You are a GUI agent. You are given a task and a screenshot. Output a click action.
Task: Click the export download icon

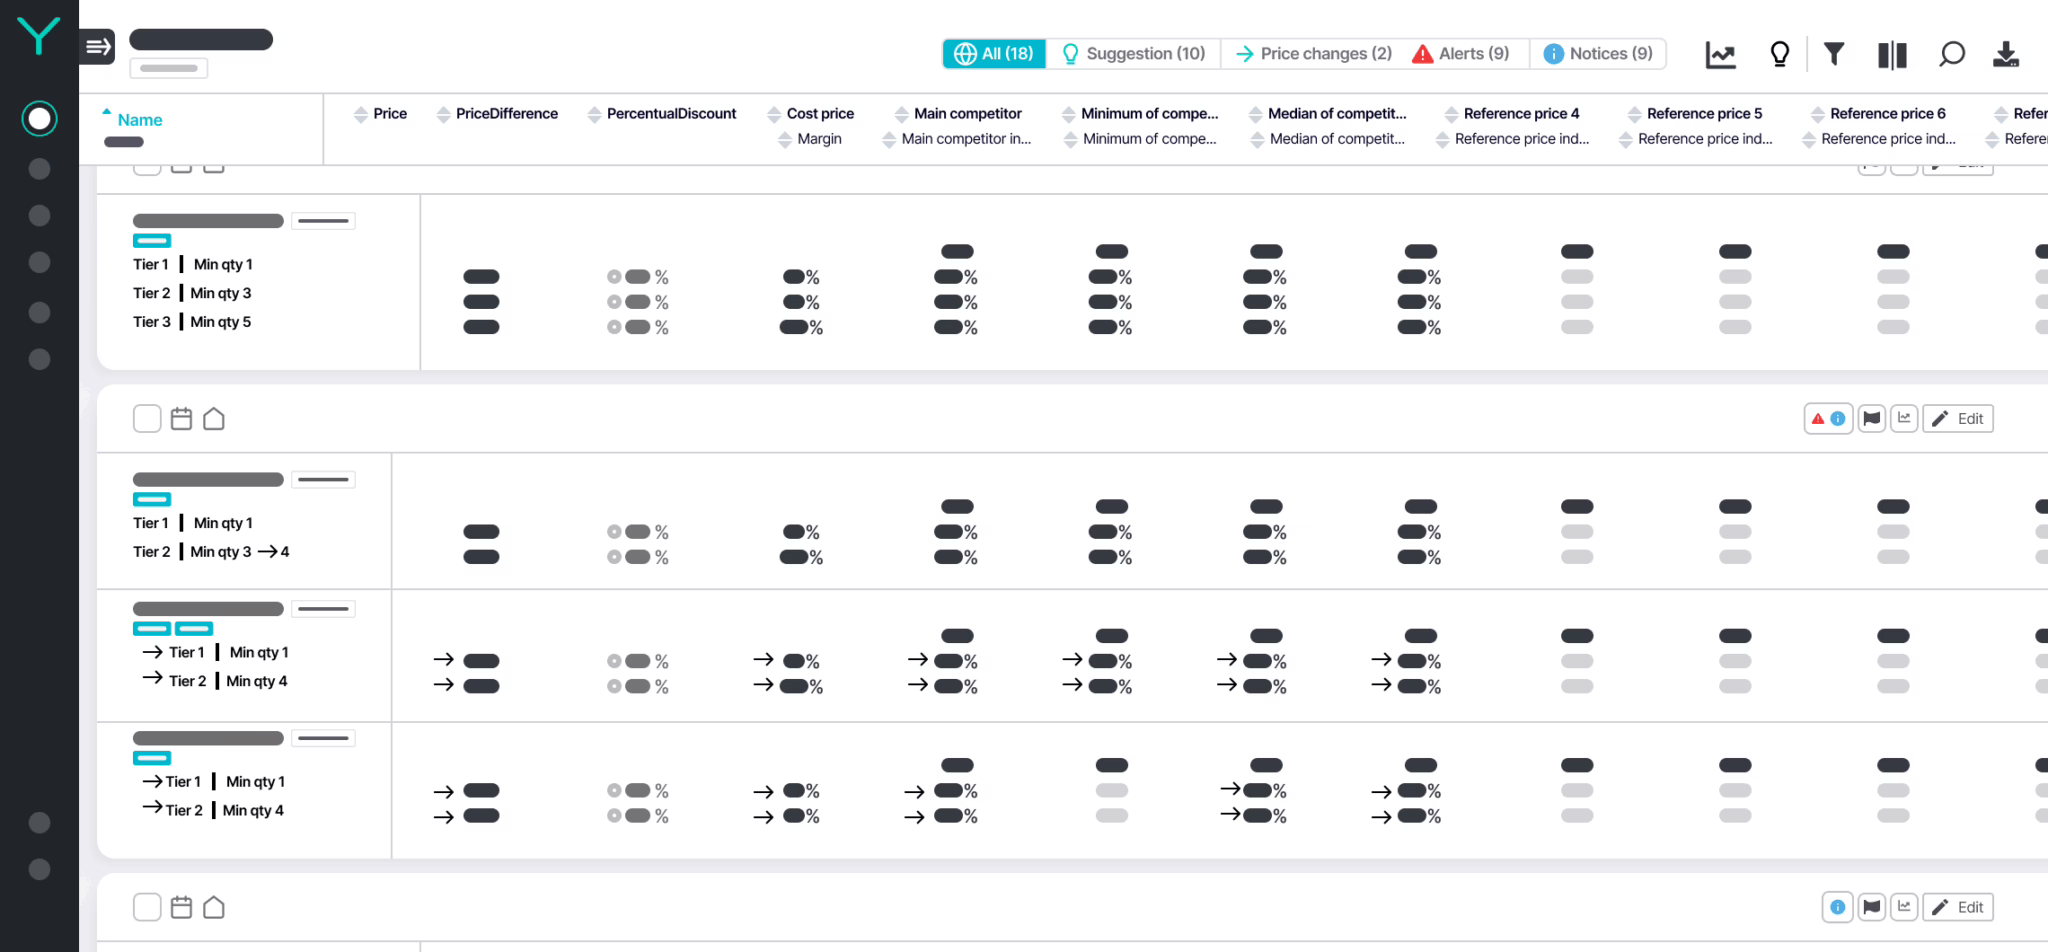pyautogui.click(x=2006, y=54)
